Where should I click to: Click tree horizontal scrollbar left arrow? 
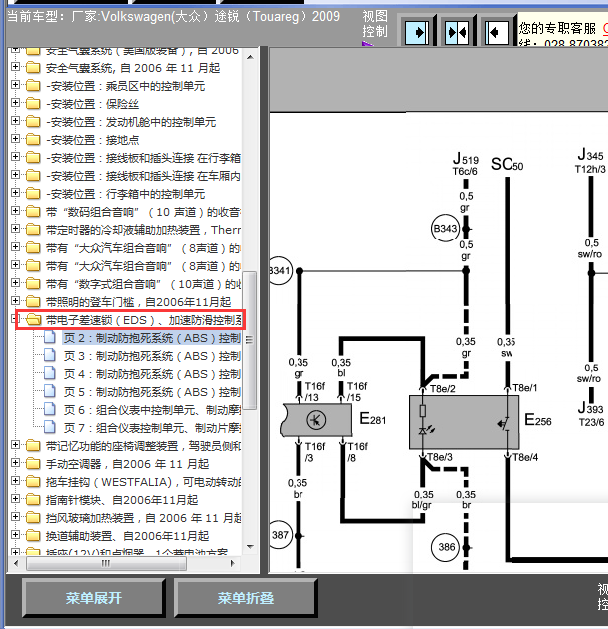pyautogui.click(x=16, y=563)
